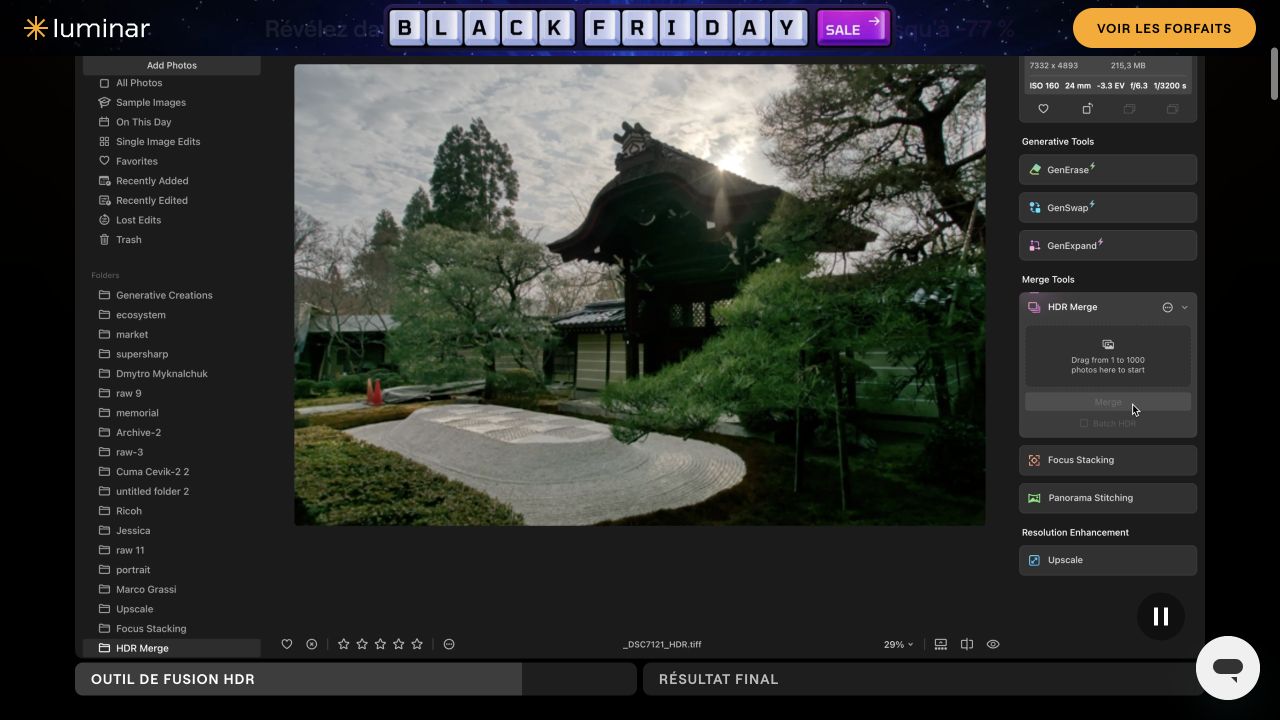Switch to the OUTIL DE FUSION HDR tab
Image resolution: width=1280 pixels, height=720 pixels.
(356, 679)
